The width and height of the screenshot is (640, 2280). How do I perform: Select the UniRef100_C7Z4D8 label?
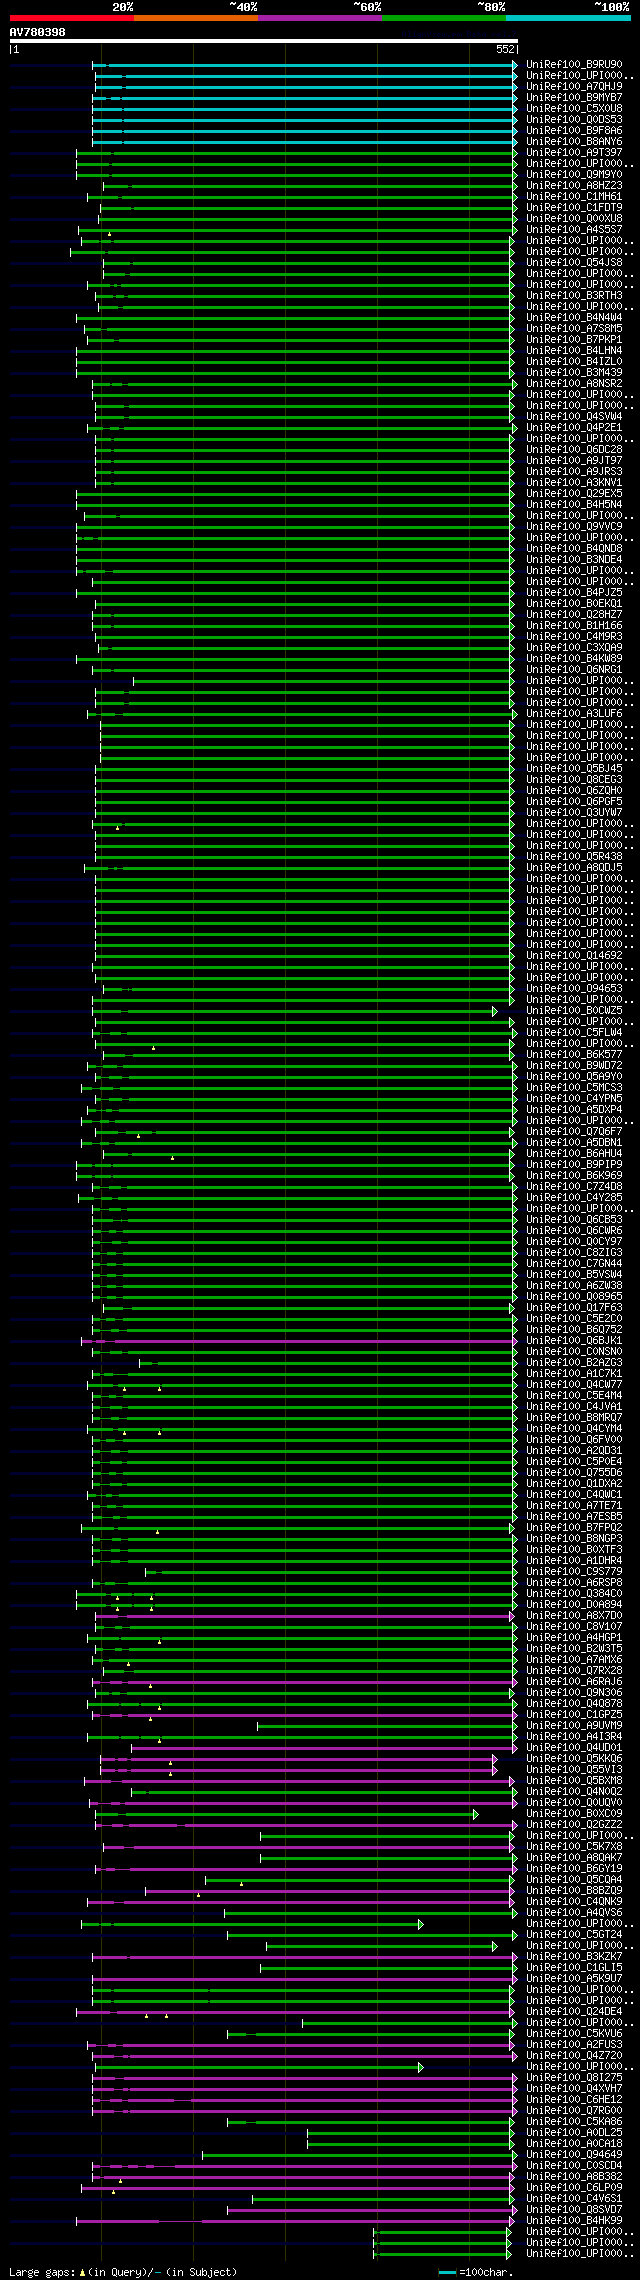point(574,1187)
